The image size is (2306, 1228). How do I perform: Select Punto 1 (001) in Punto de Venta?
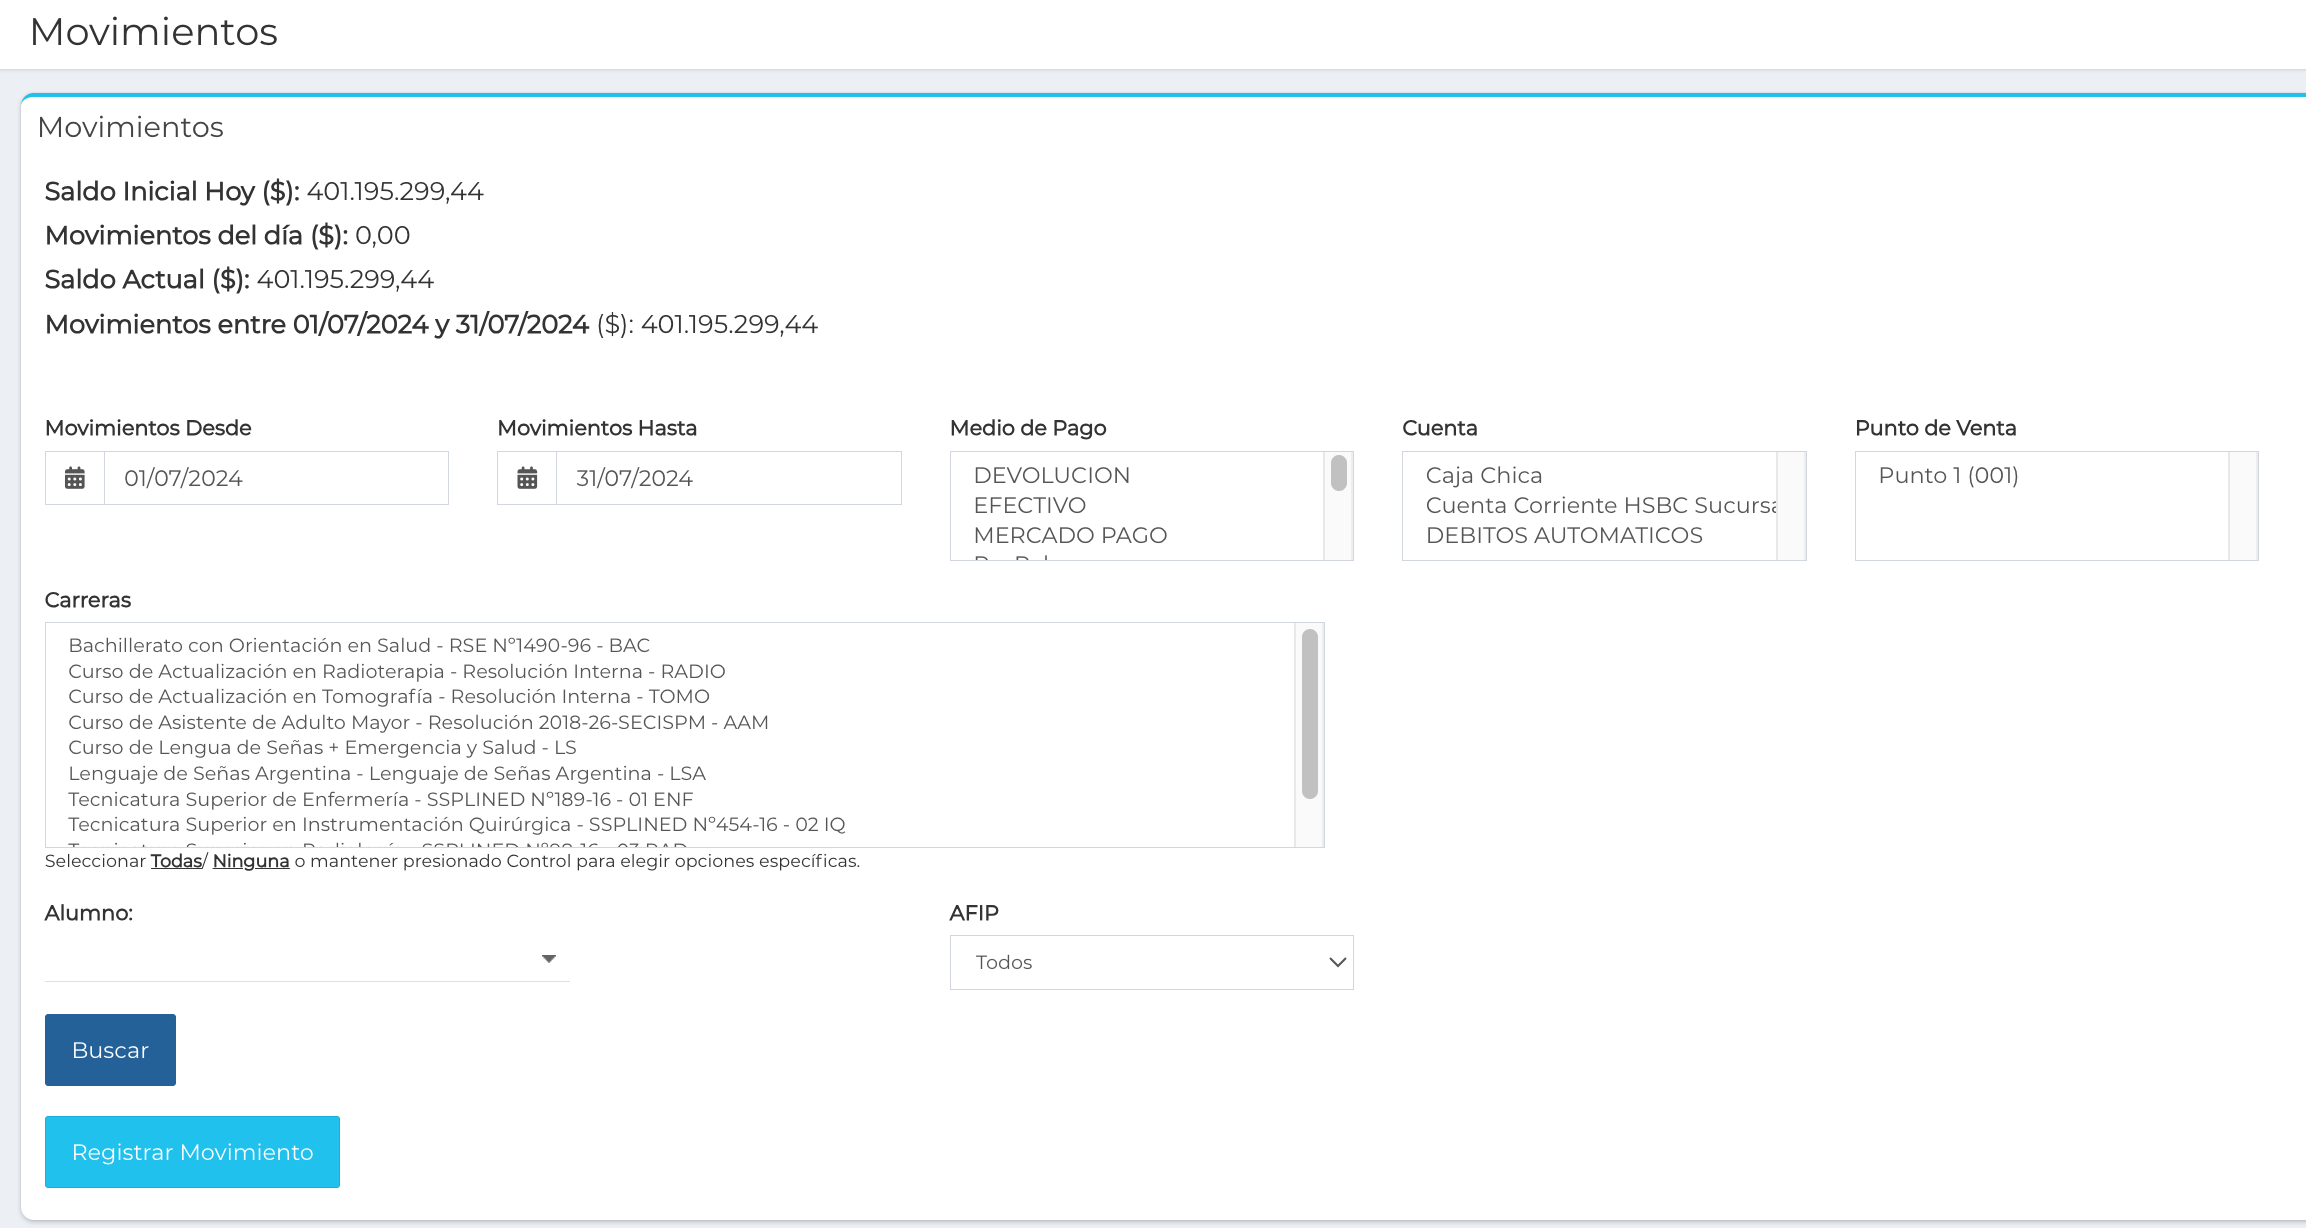(x=1948, y=475)
